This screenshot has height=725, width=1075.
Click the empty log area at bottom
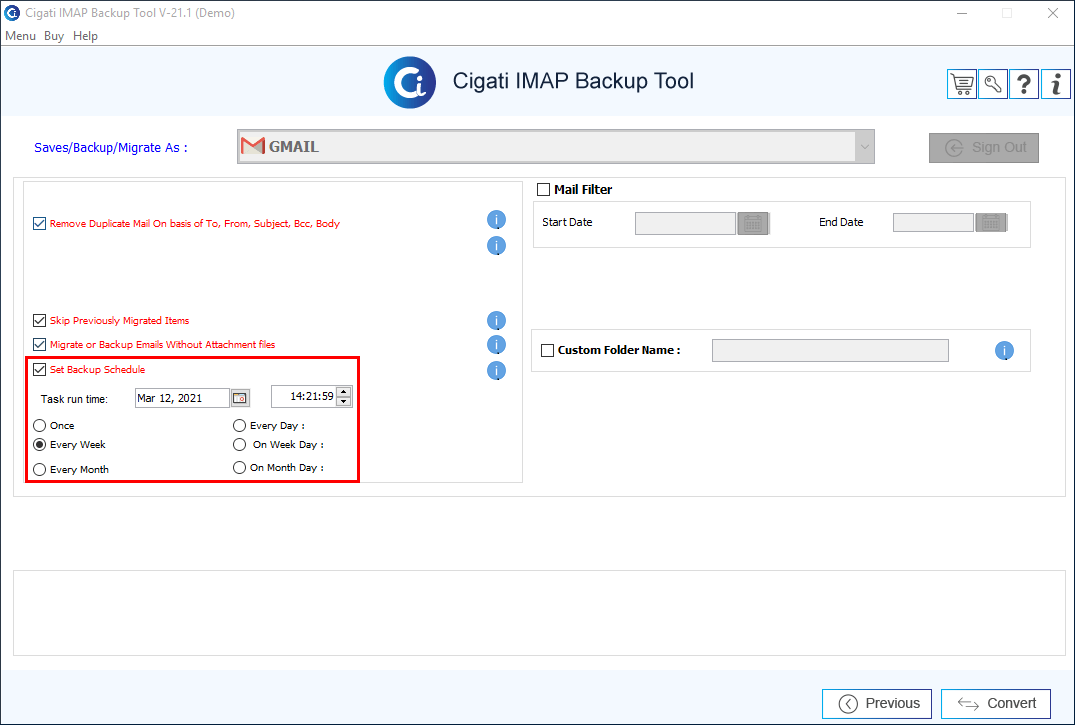[x=539, y=613]
